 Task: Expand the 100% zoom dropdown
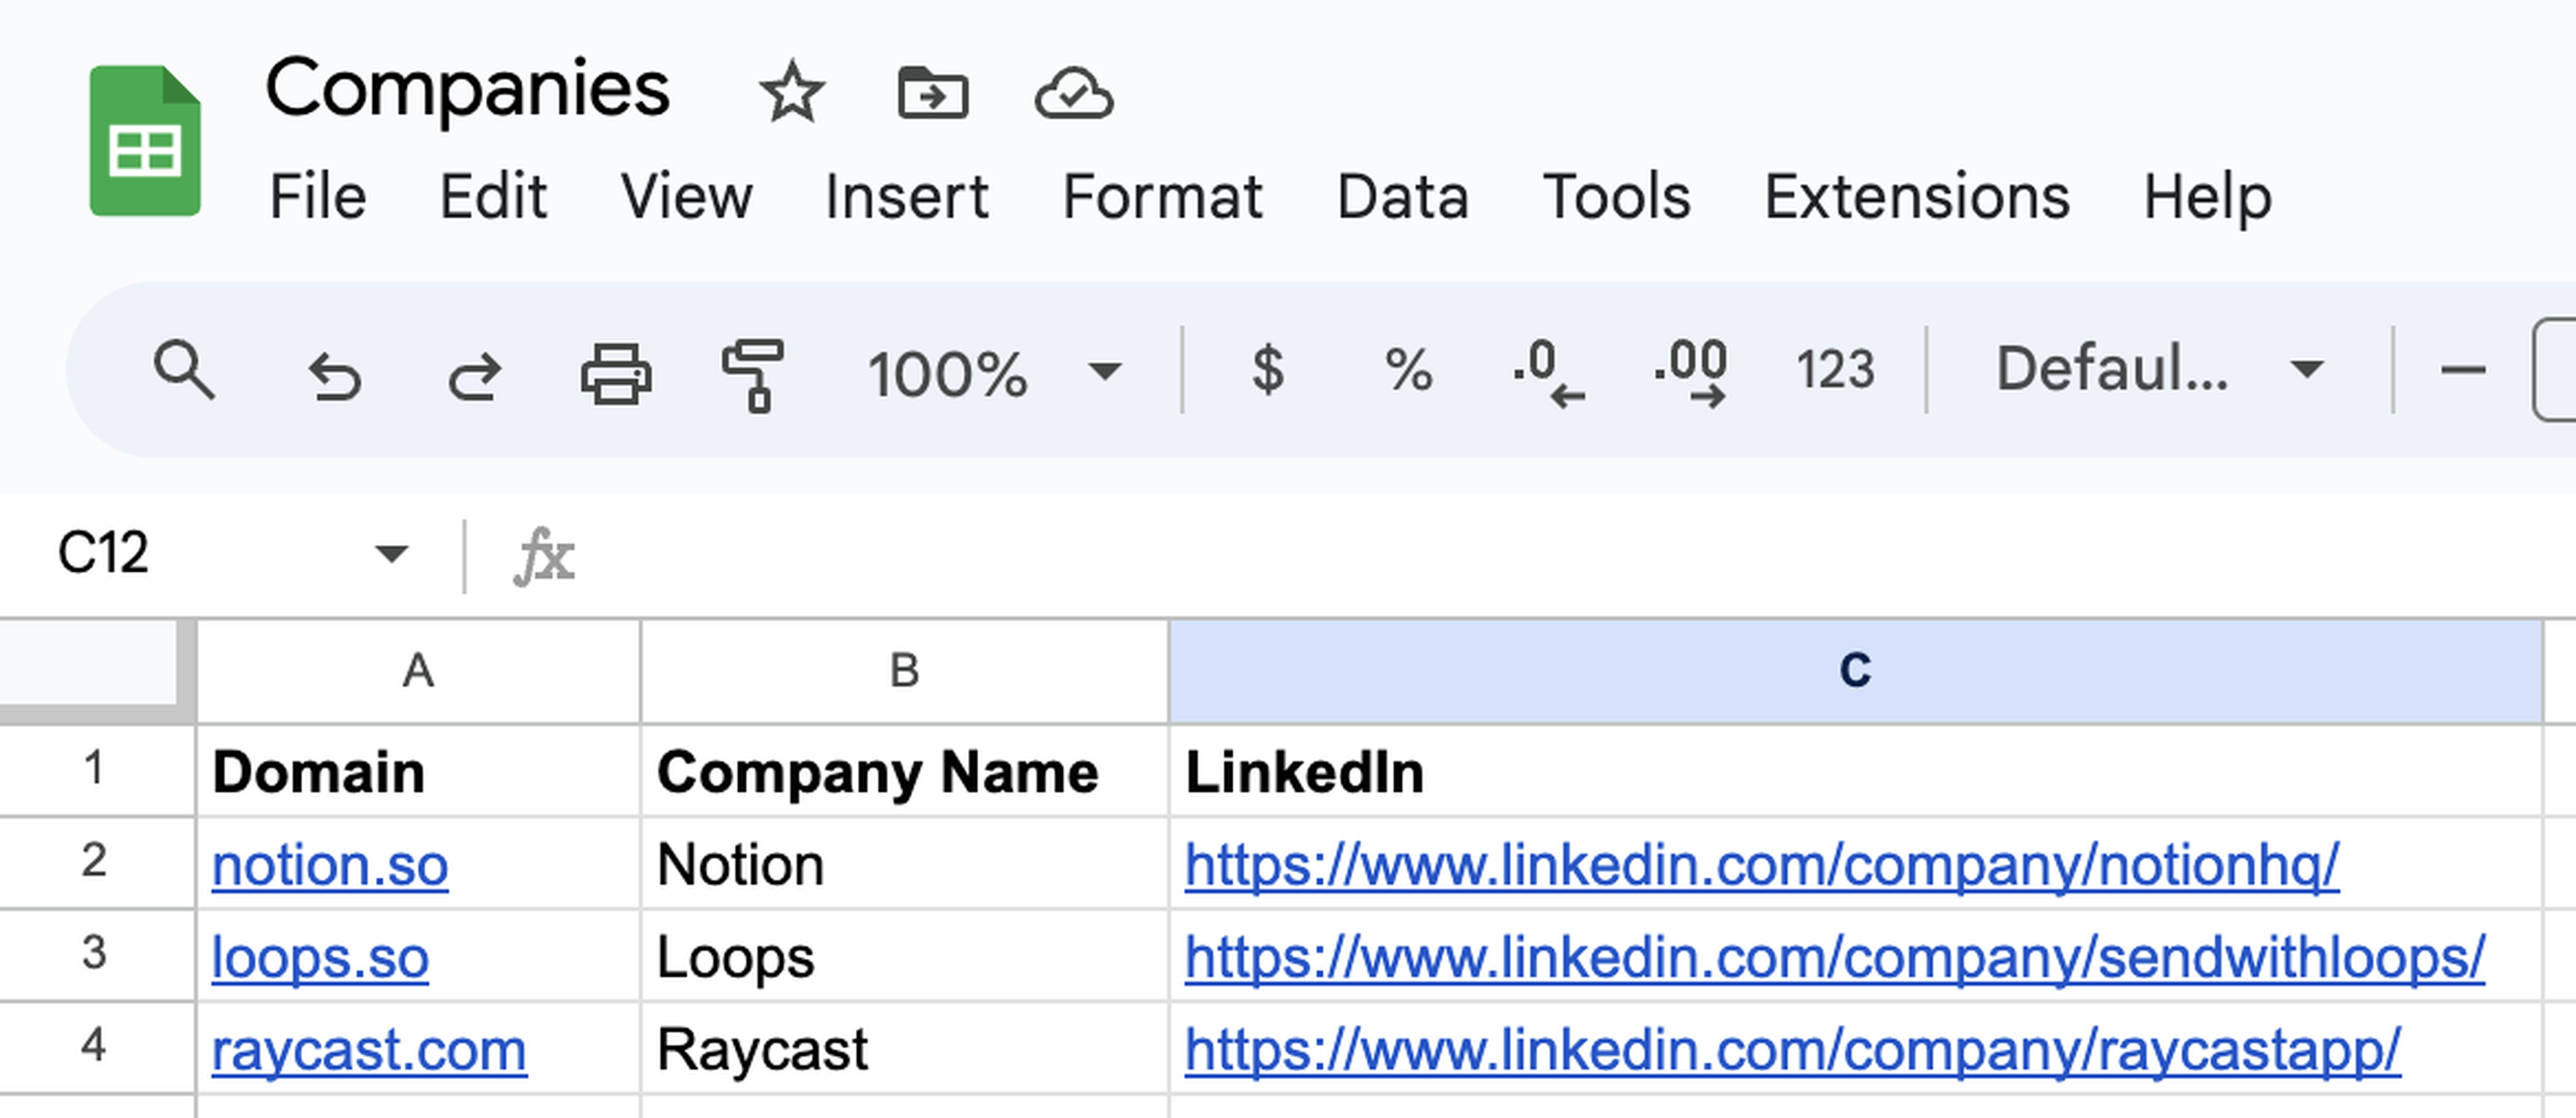point(1104,372)
